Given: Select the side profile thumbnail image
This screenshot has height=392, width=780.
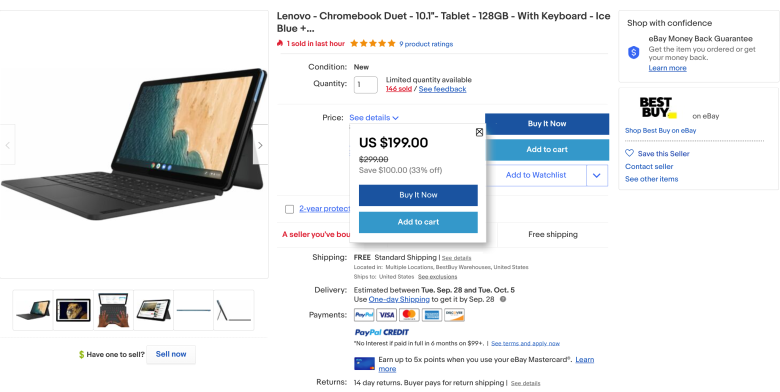Looking at the screenshot, I should [x=234, y=310].
